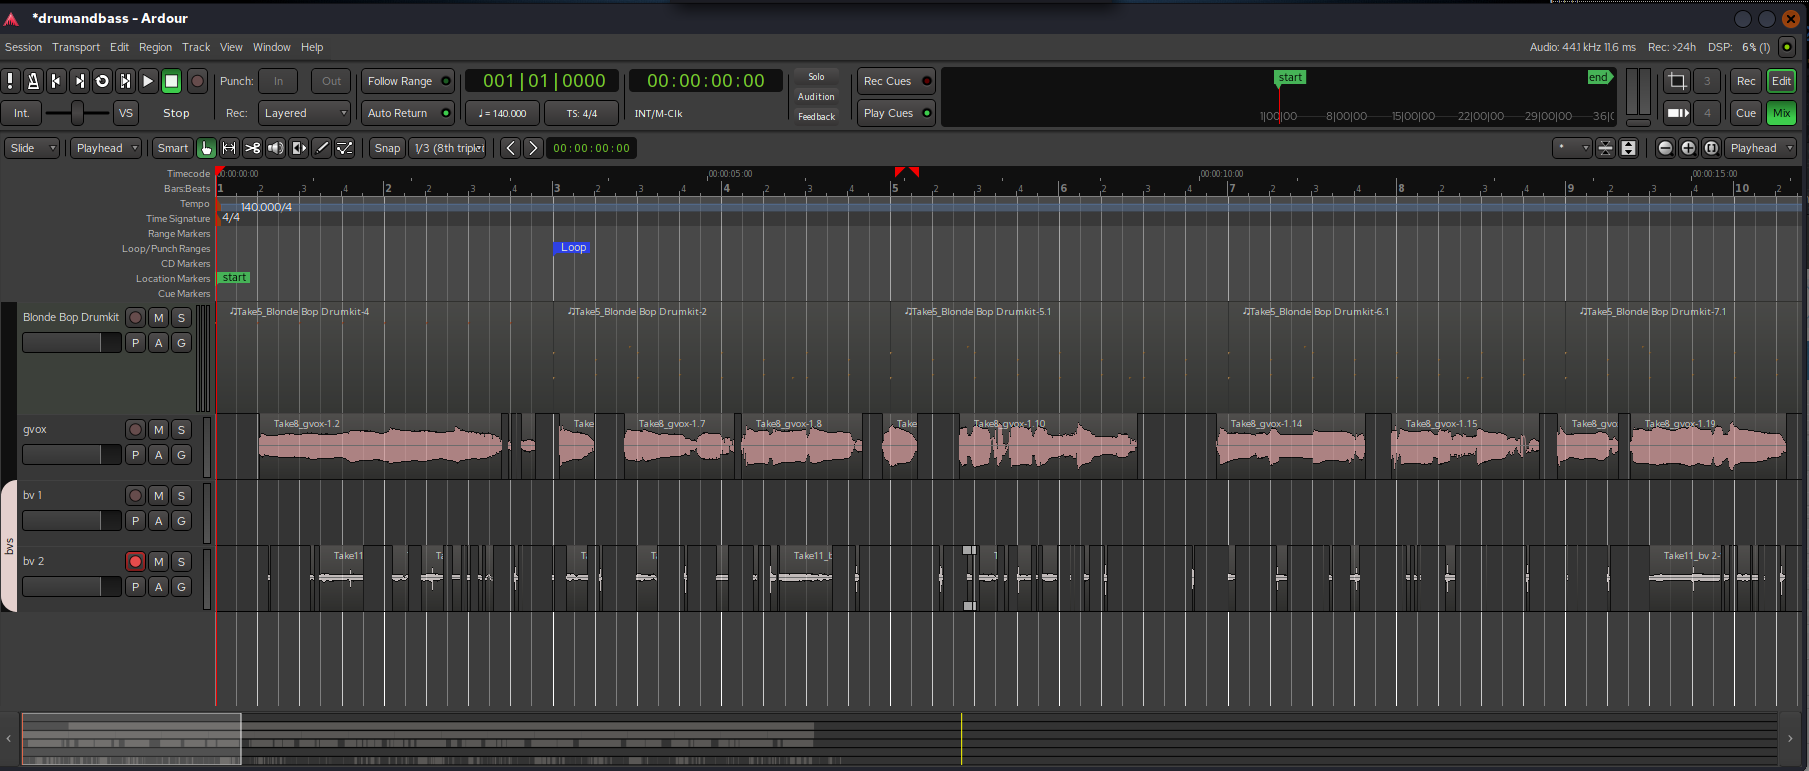
Task: Click the Zoom In magnifier icon
Action: coord(1688,148)
